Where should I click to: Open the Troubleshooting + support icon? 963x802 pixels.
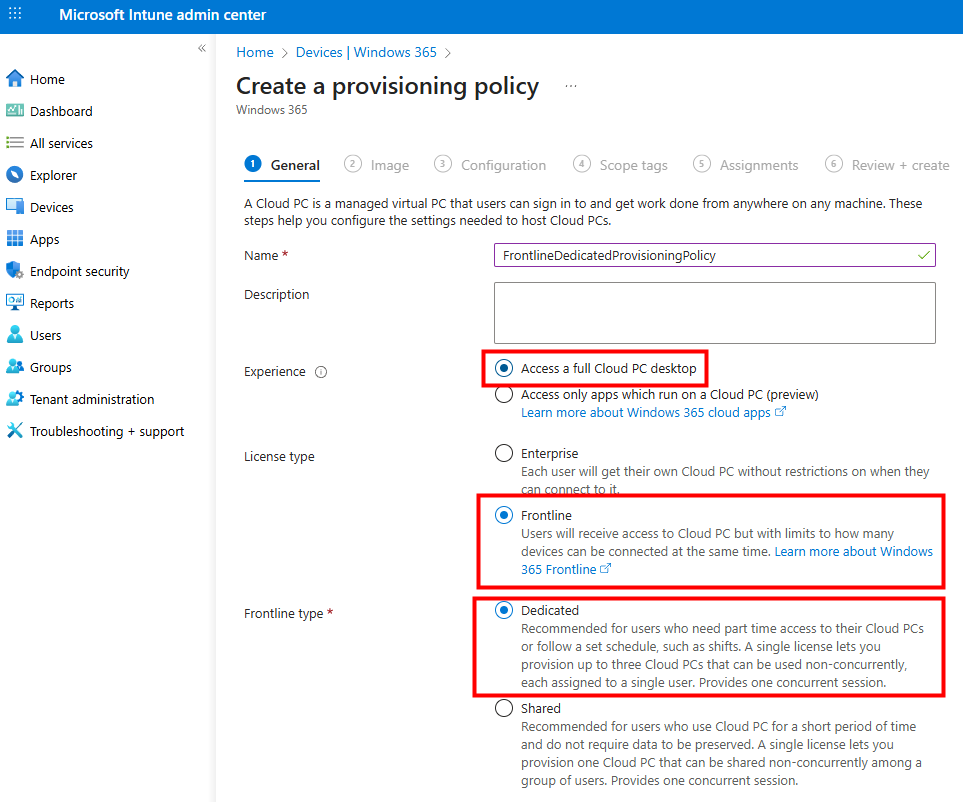pos(14,431)
